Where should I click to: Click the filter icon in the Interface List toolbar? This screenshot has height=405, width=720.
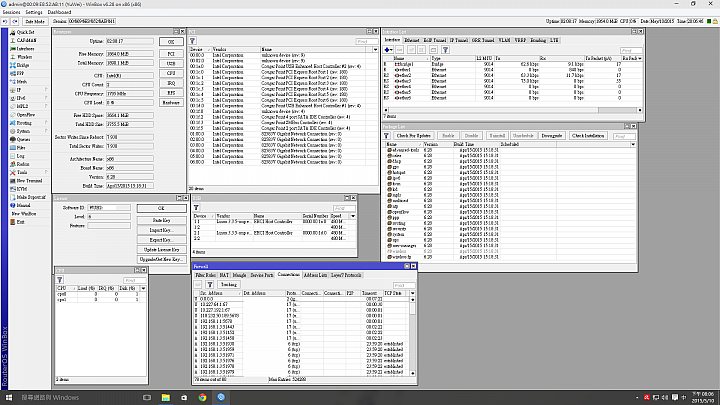click(x=445, y=50)
